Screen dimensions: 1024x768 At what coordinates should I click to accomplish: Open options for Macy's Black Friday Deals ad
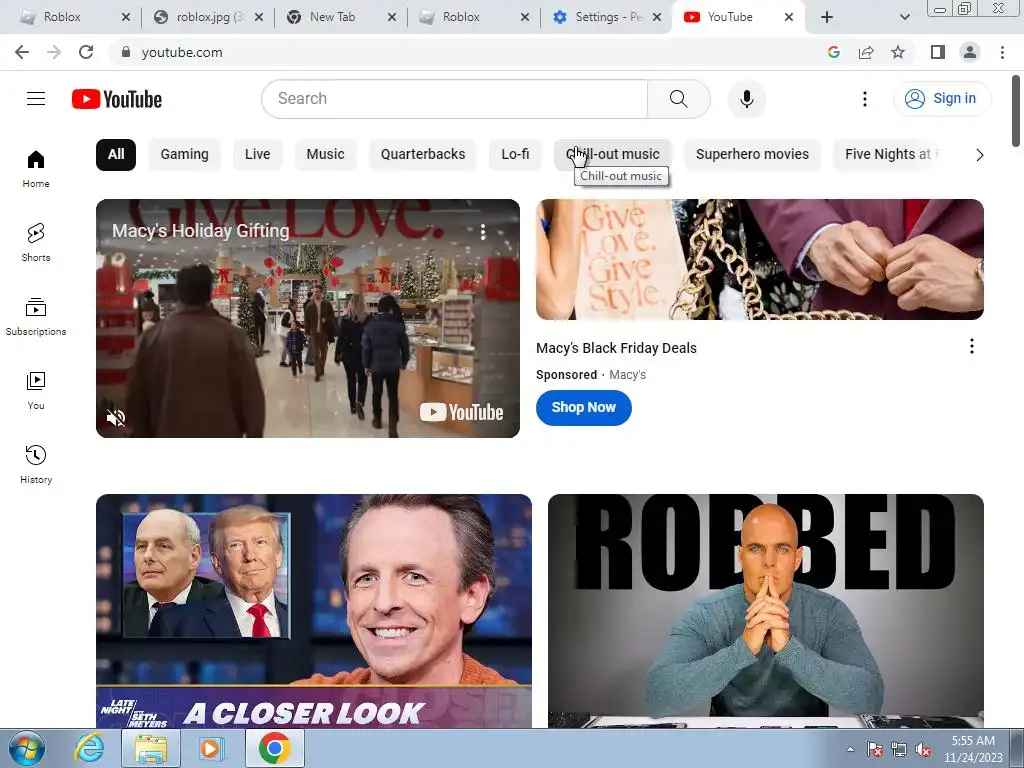[972, 346]
